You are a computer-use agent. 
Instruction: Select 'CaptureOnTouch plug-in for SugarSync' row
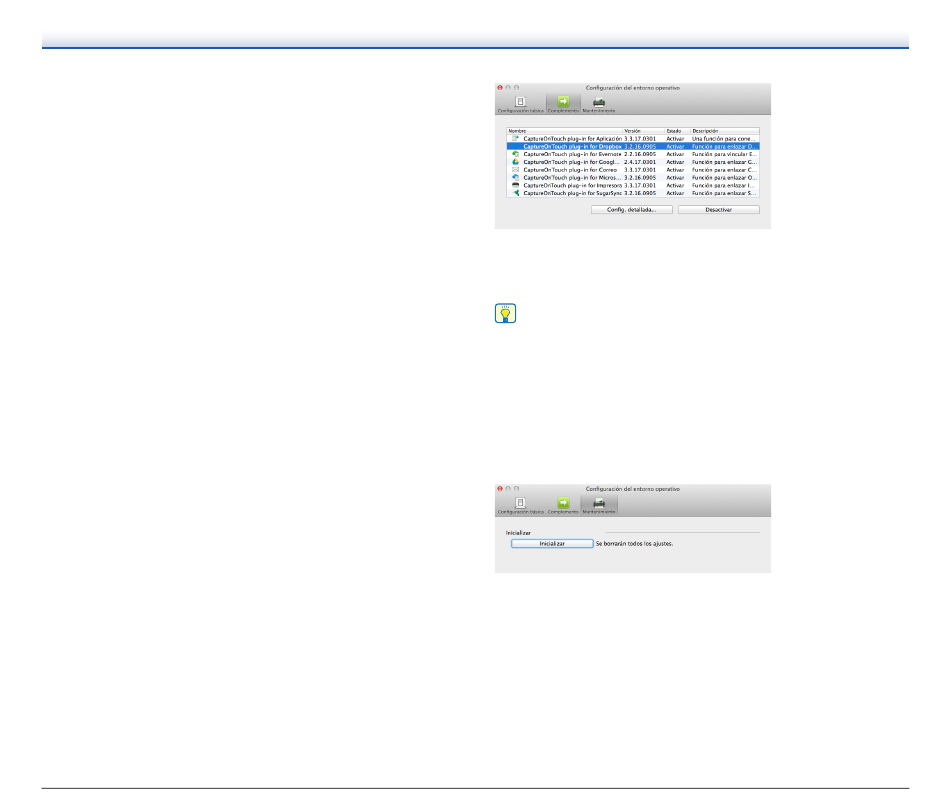[633, 193]
